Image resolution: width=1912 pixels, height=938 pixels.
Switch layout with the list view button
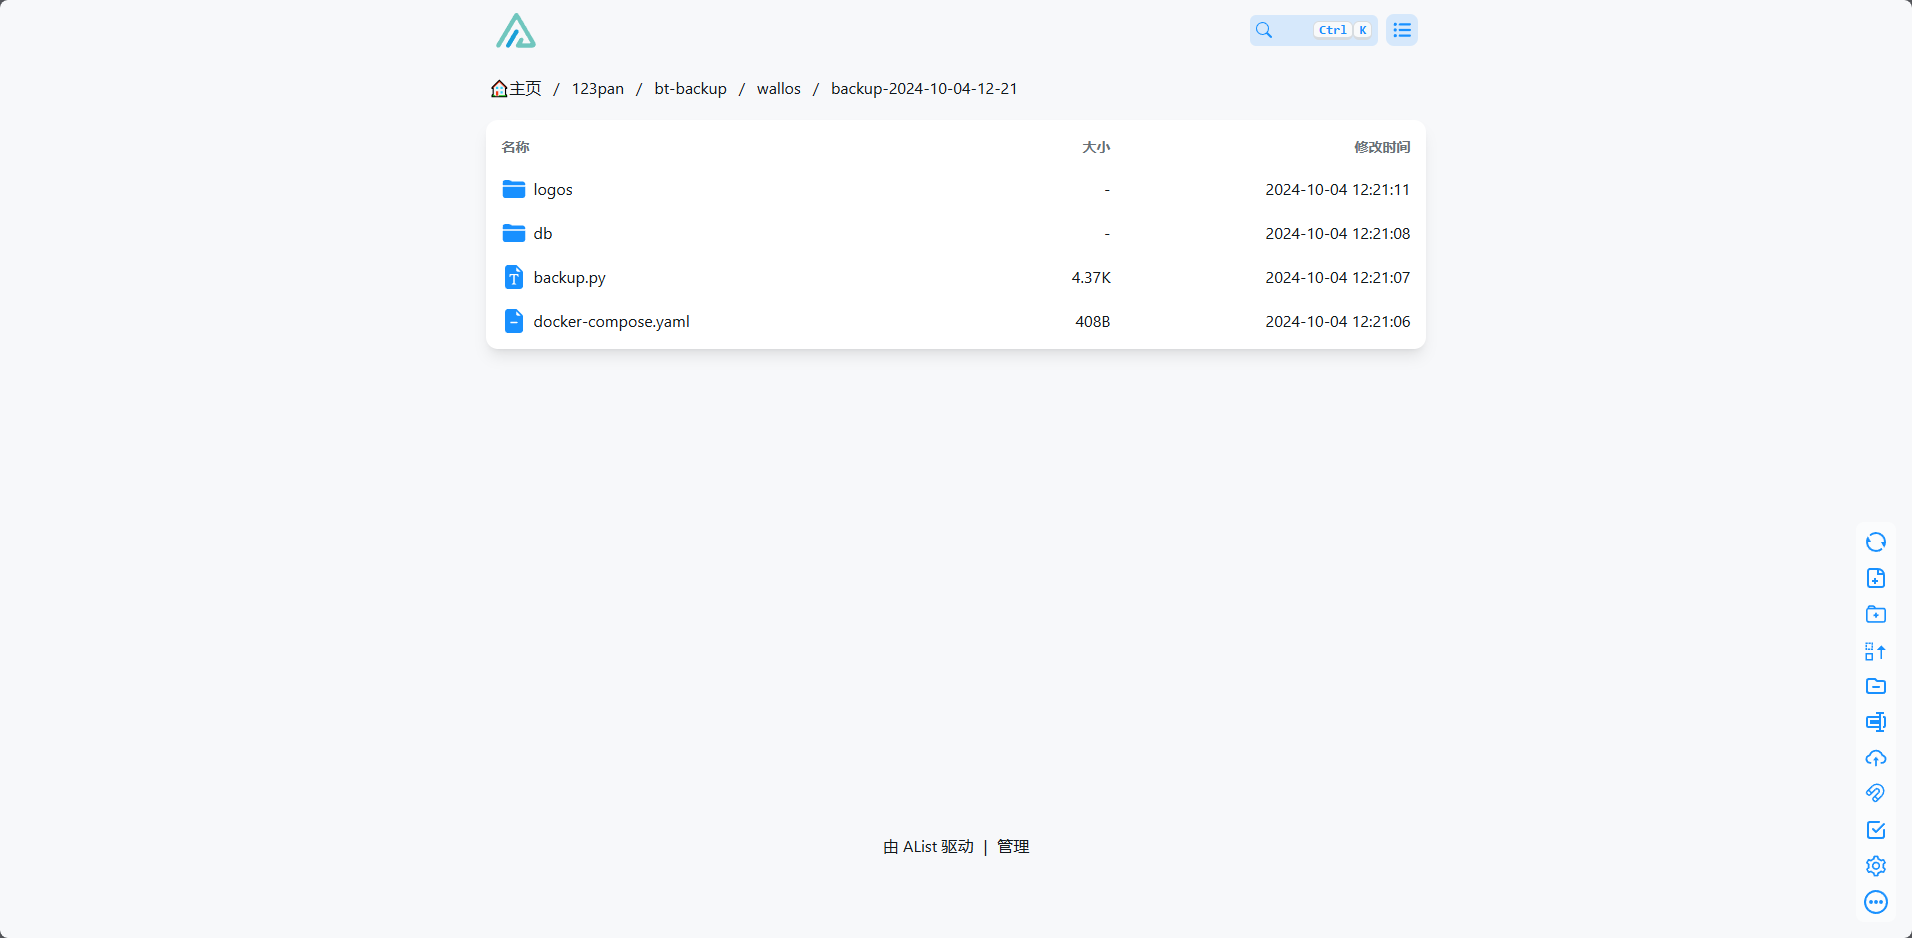(1401, 30)
